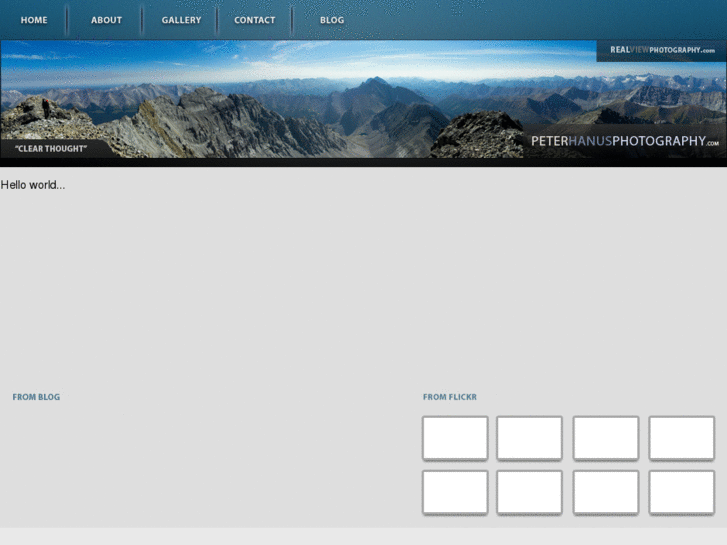727x545 pixels.
Task: Select CONTACT in the navigation bar
Action: click(x=255, y=20)
